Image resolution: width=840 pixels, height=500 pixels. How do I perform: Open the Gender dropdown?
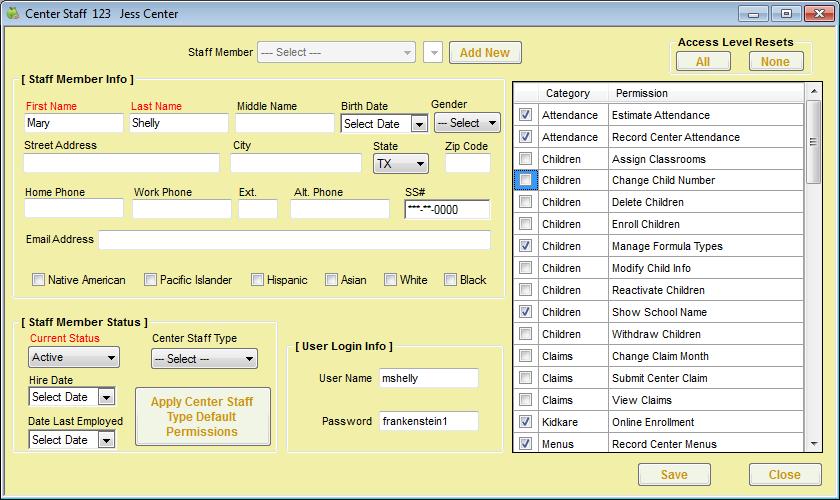pos(467,123)
